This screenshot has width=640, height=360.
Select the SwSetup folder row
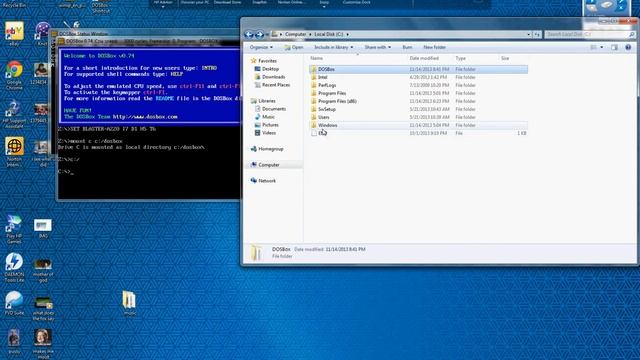[x=418, y=109]
